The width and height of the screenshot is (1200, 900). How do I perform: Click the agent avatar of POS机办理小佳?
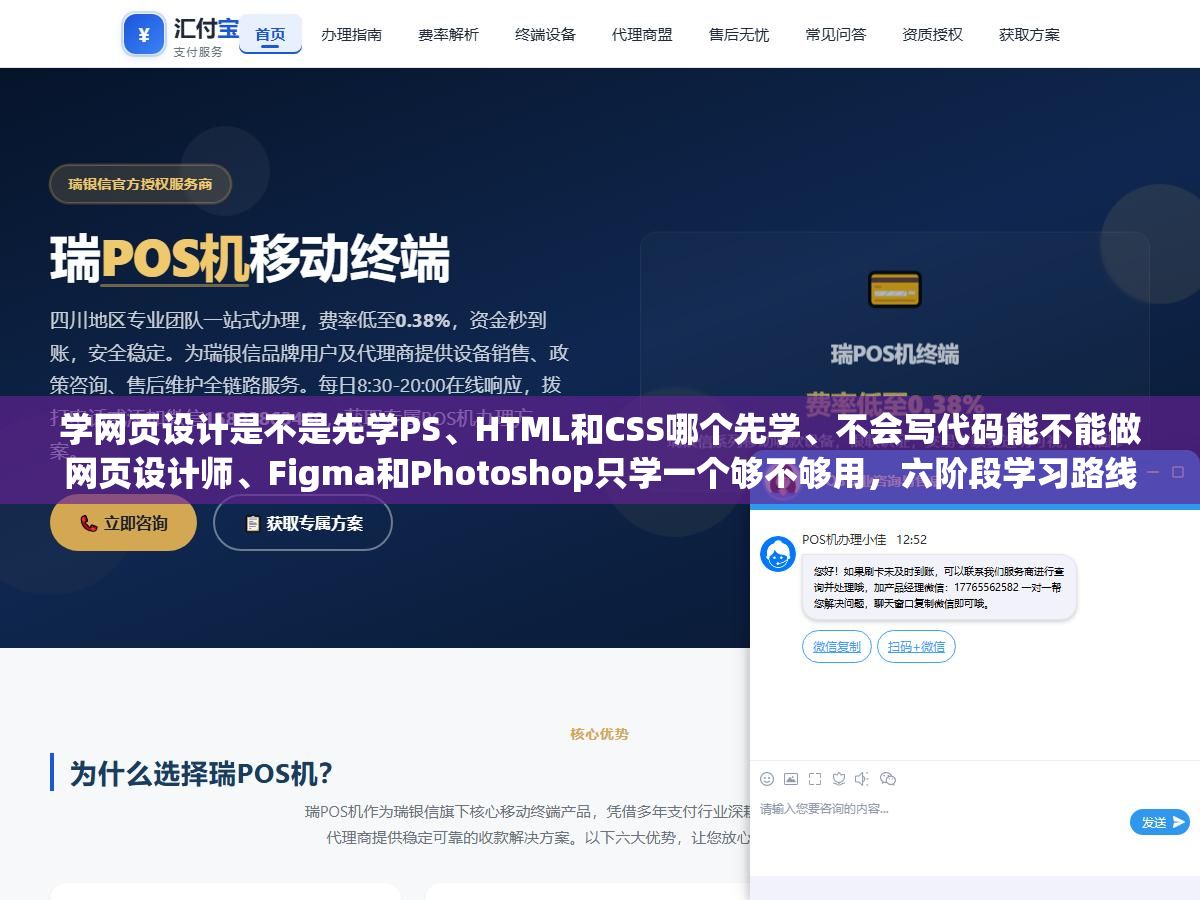778,554
